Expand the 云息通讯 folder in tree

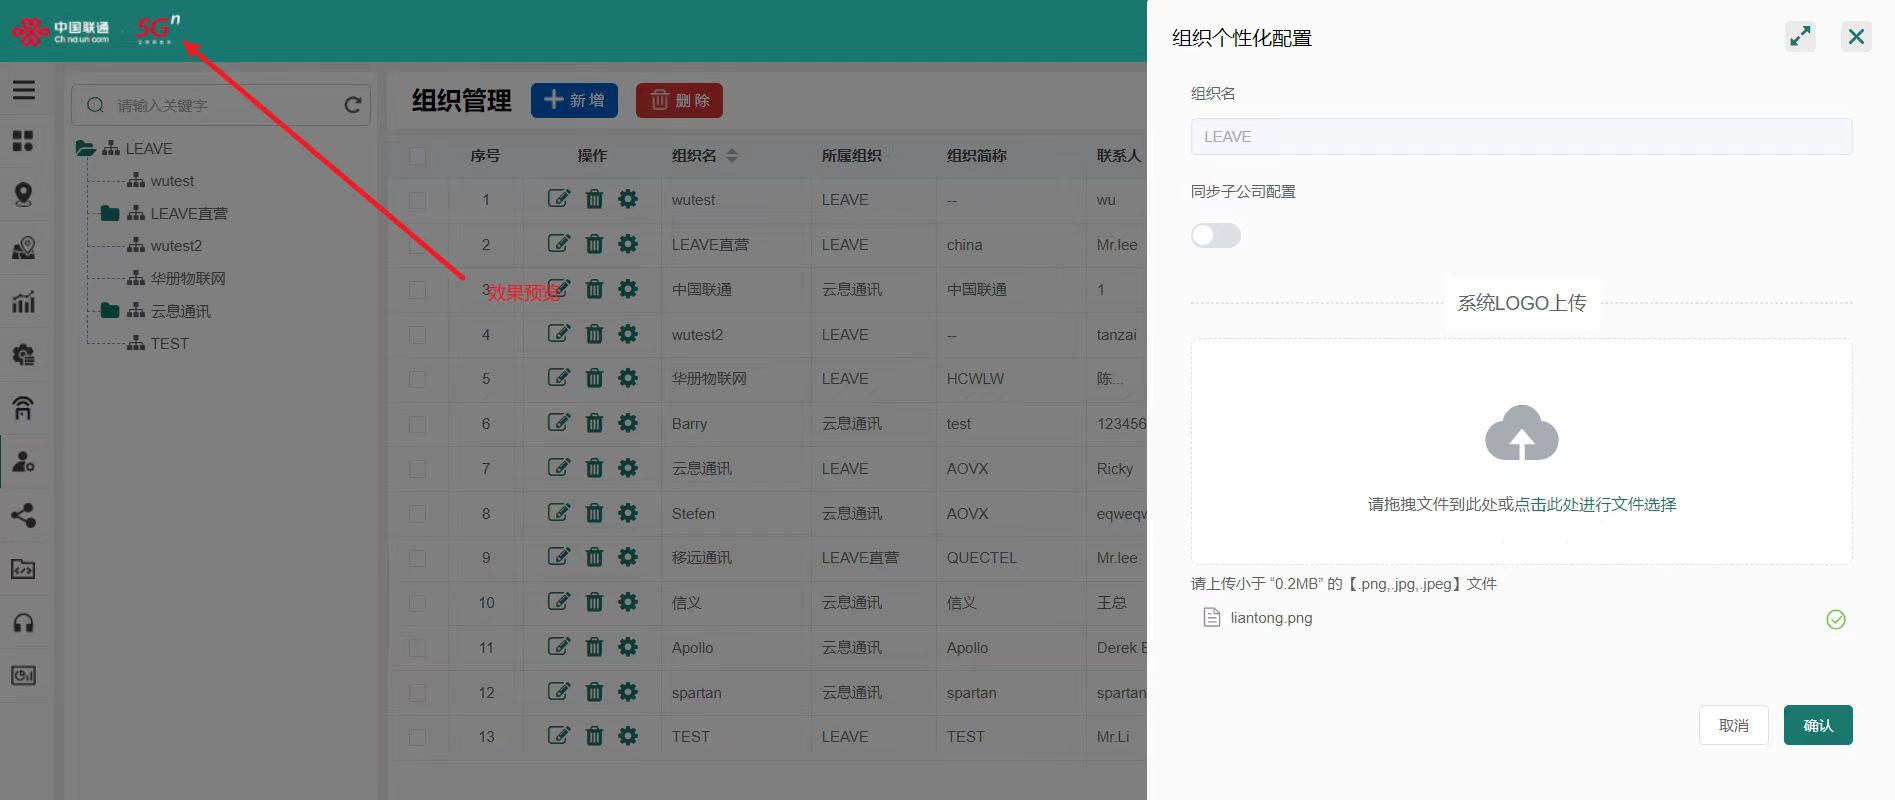[x=110, y=311]
